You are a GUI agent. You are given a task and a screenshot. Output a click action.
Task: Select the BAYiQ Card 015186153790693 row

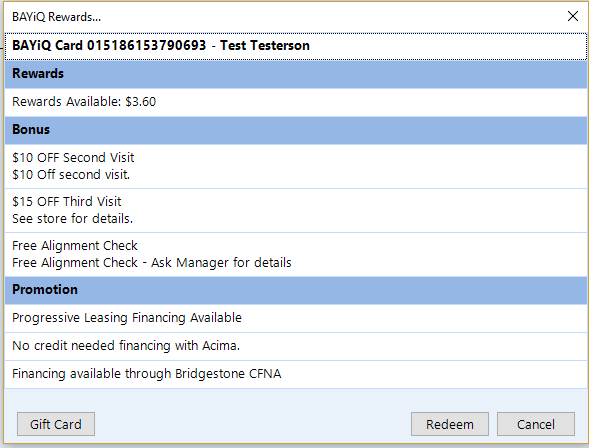click(x=296, y=46)
